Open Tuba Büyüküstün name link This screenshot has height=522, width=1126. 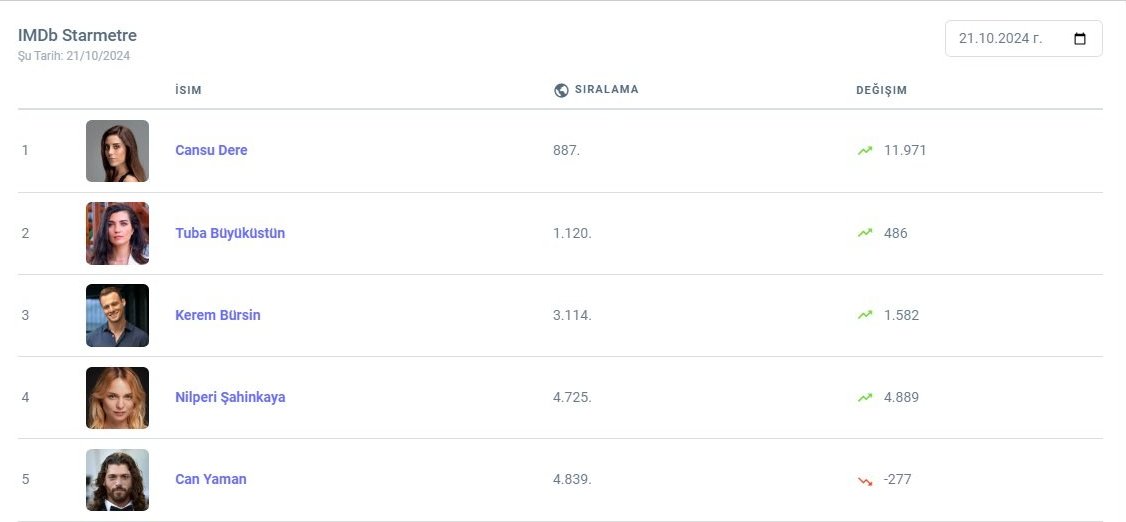pos(230,233)
